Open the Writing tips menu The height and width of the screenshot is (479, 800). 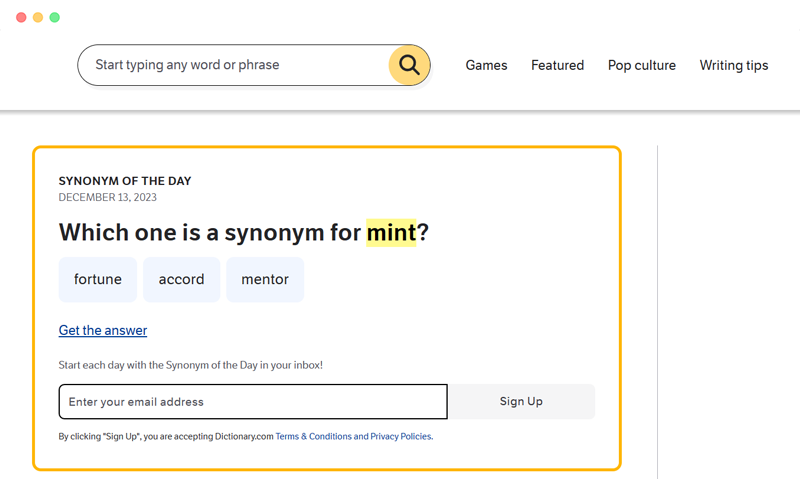[x=734, y=65]
